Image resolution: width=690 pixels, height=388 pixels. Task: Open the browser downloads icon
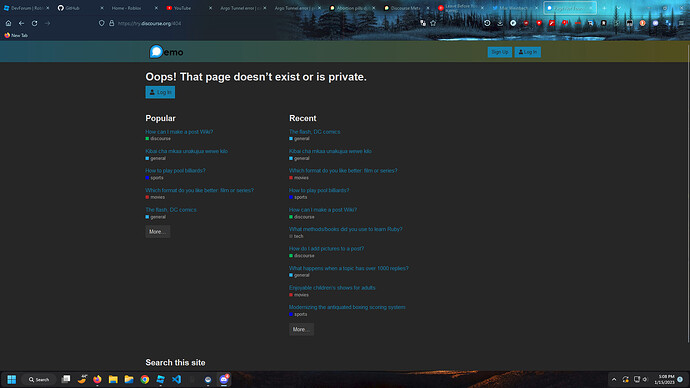pyautogui.click(x=500, y=23)
